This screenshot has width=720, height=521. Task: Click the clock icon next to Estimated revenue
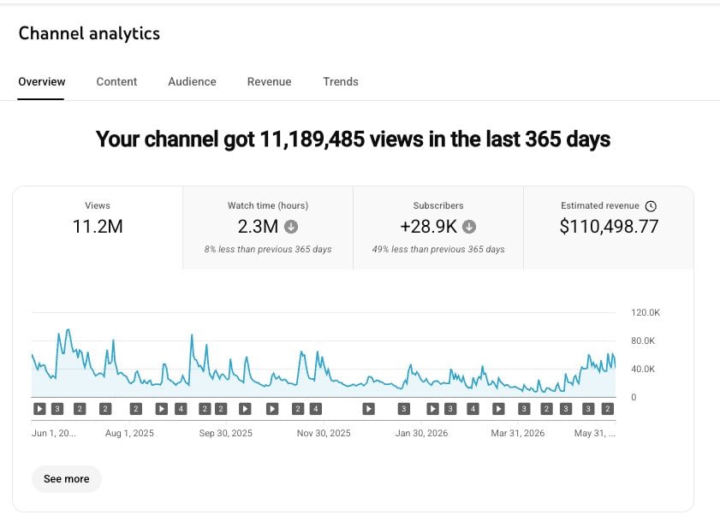(651, 206)
